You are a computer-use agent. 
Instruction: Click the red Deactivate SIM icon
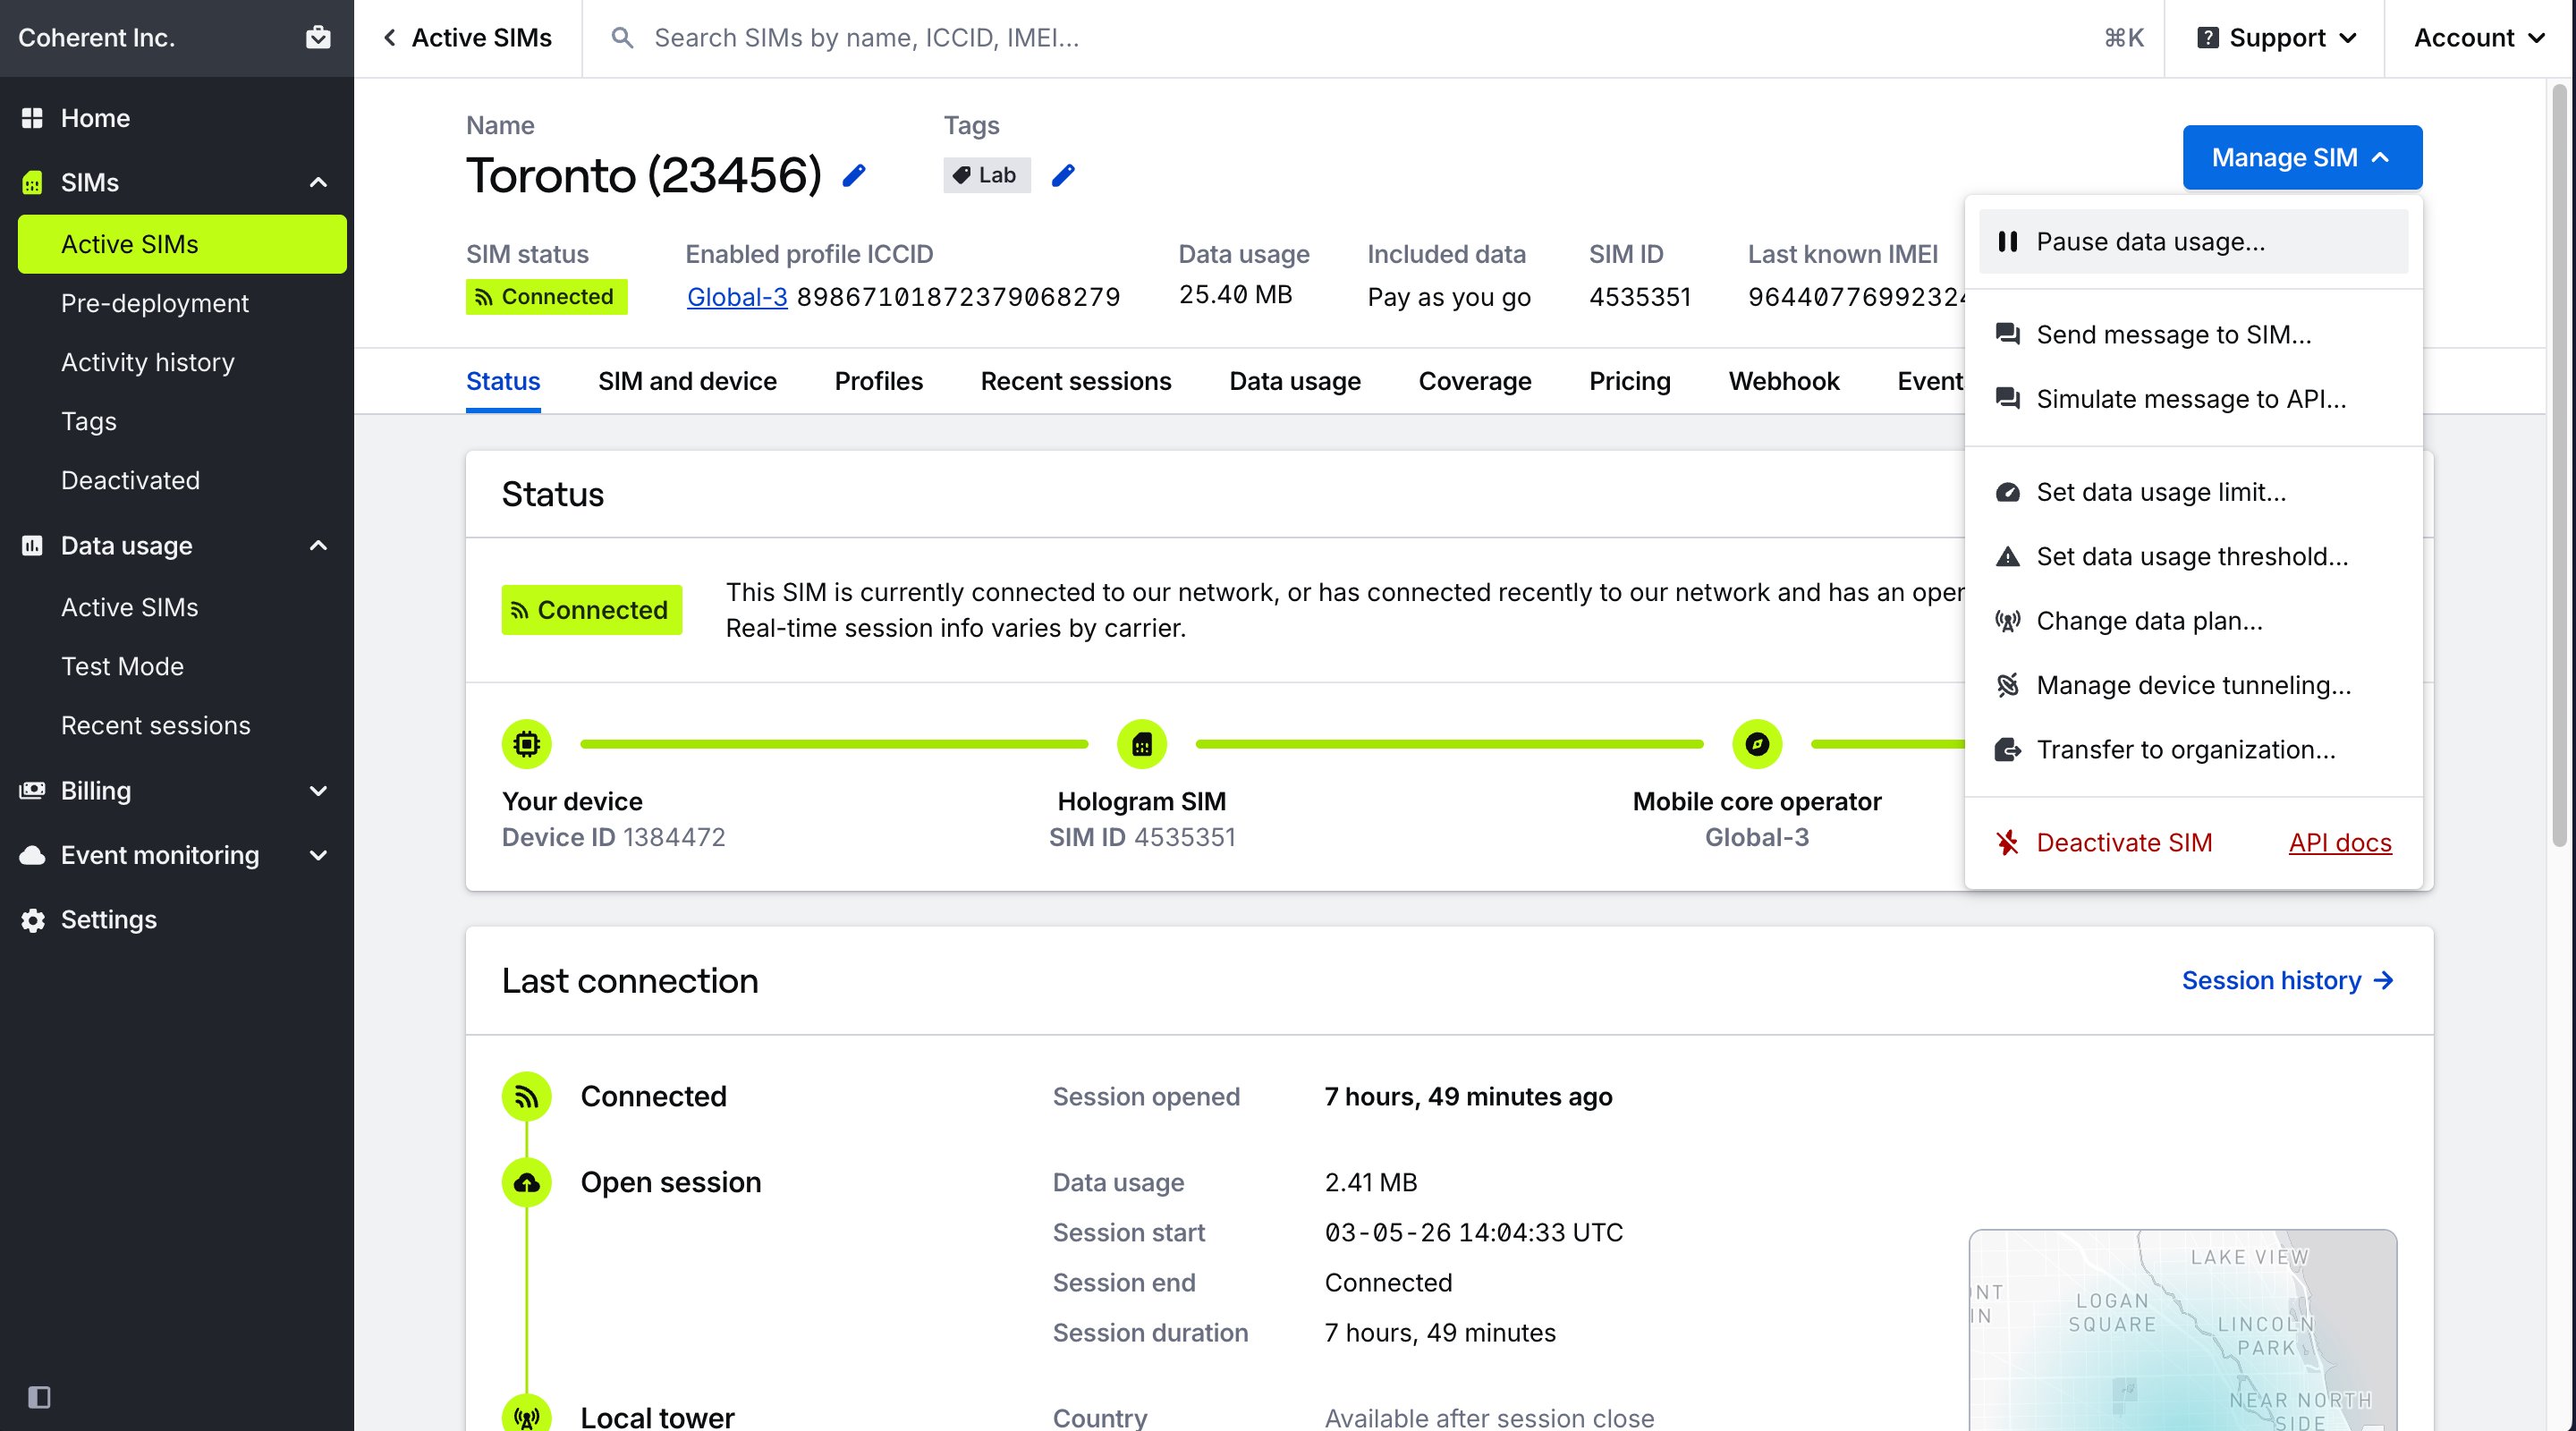[x=2007, y=842]
